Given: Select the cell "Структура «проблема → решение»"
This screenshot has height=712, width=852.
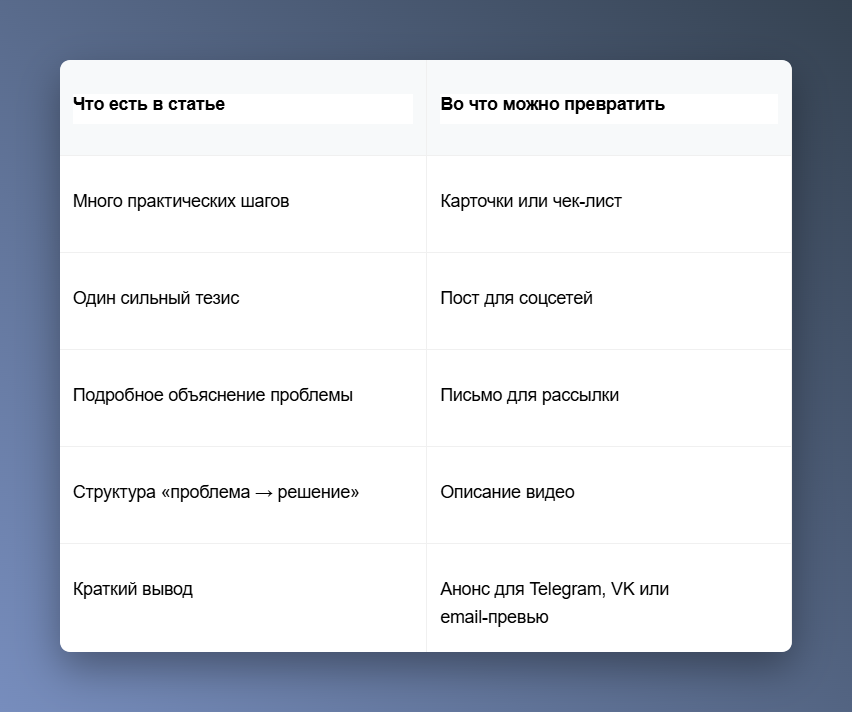Looking at the screenshot, I should coord(243,495).
